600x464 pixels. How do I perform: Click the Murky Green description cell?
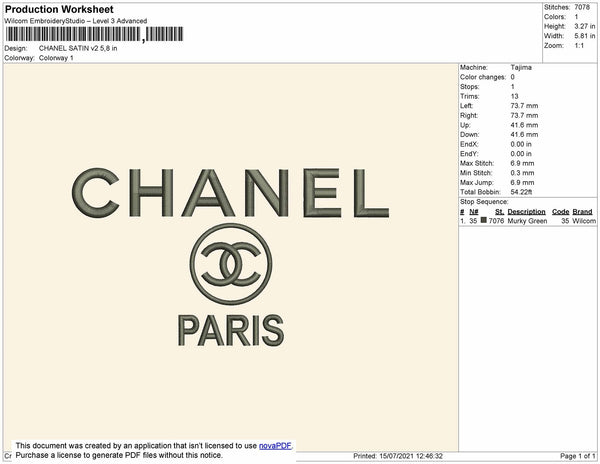point(527,221)
